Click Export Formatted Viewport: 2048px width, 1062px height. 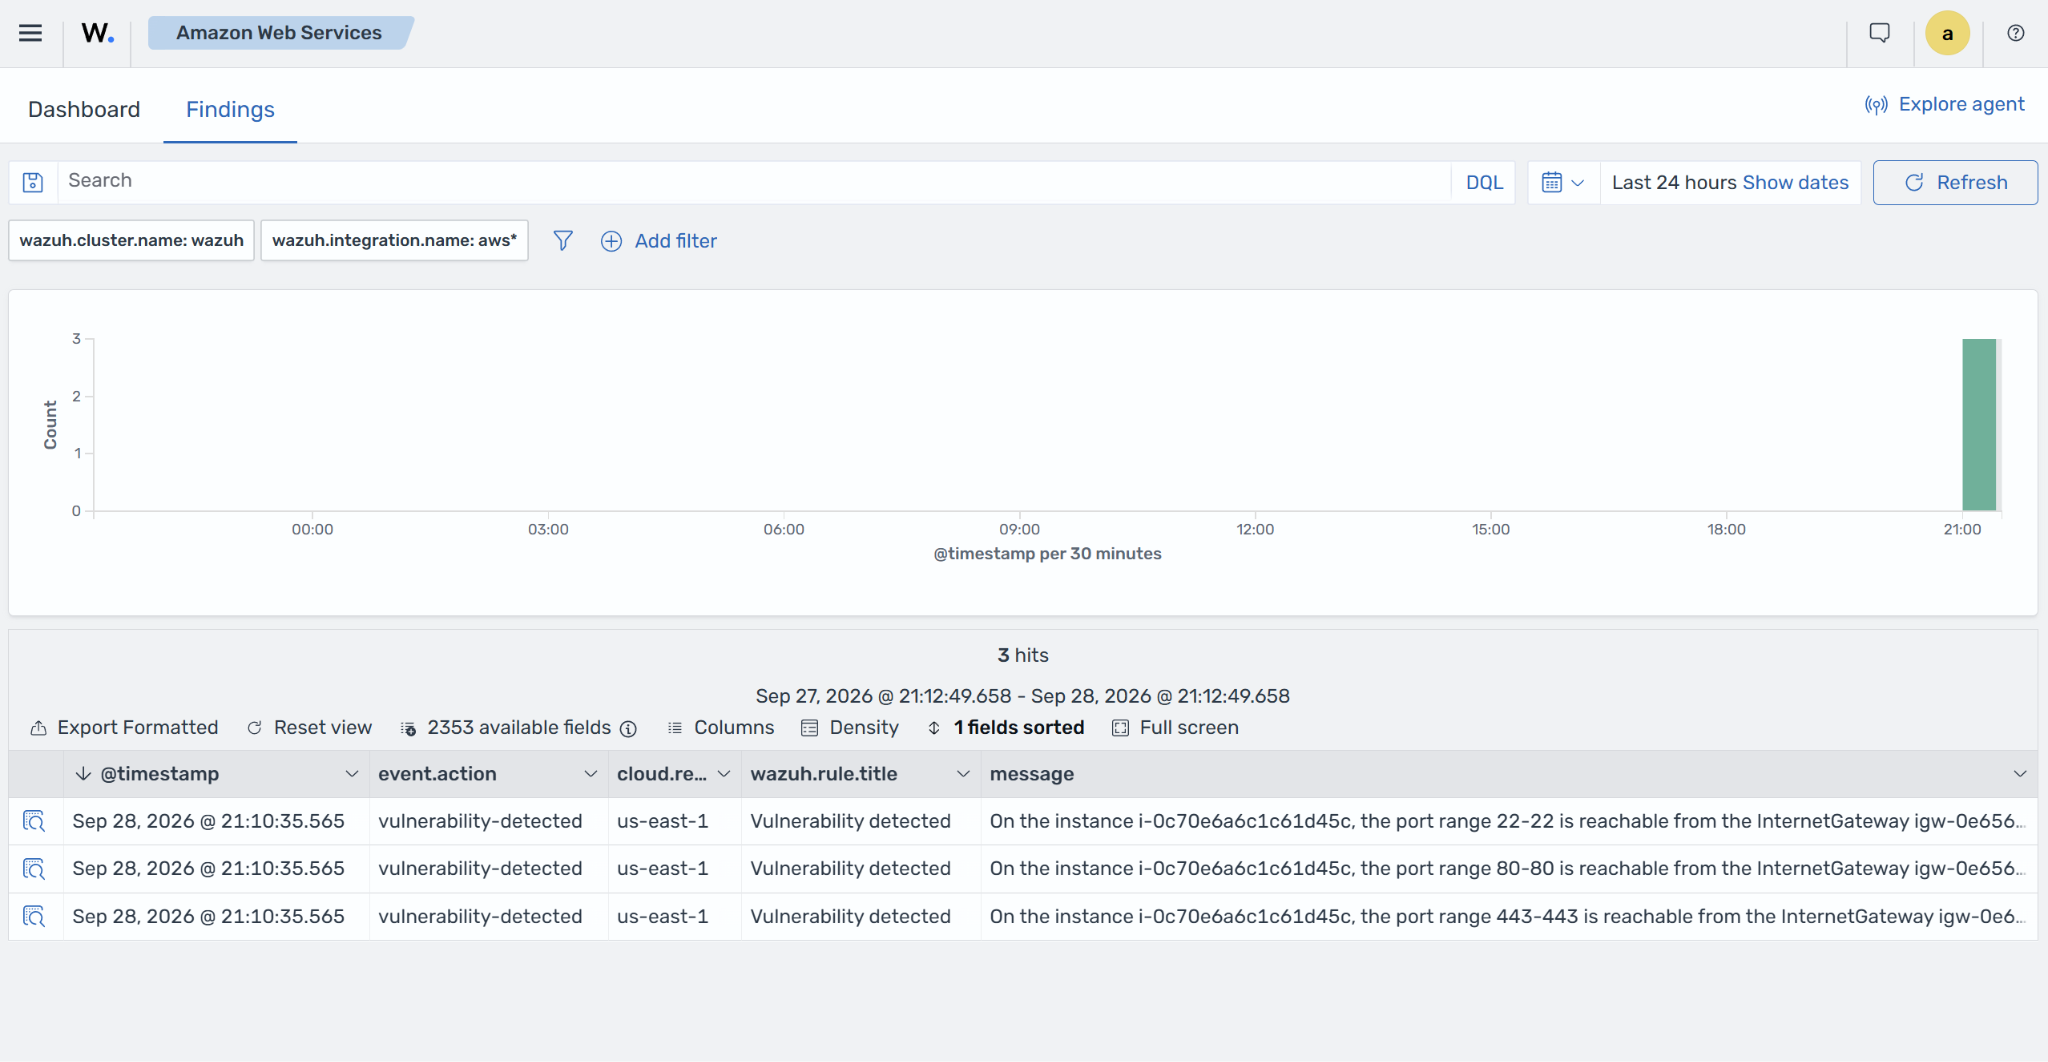[124, 728]
